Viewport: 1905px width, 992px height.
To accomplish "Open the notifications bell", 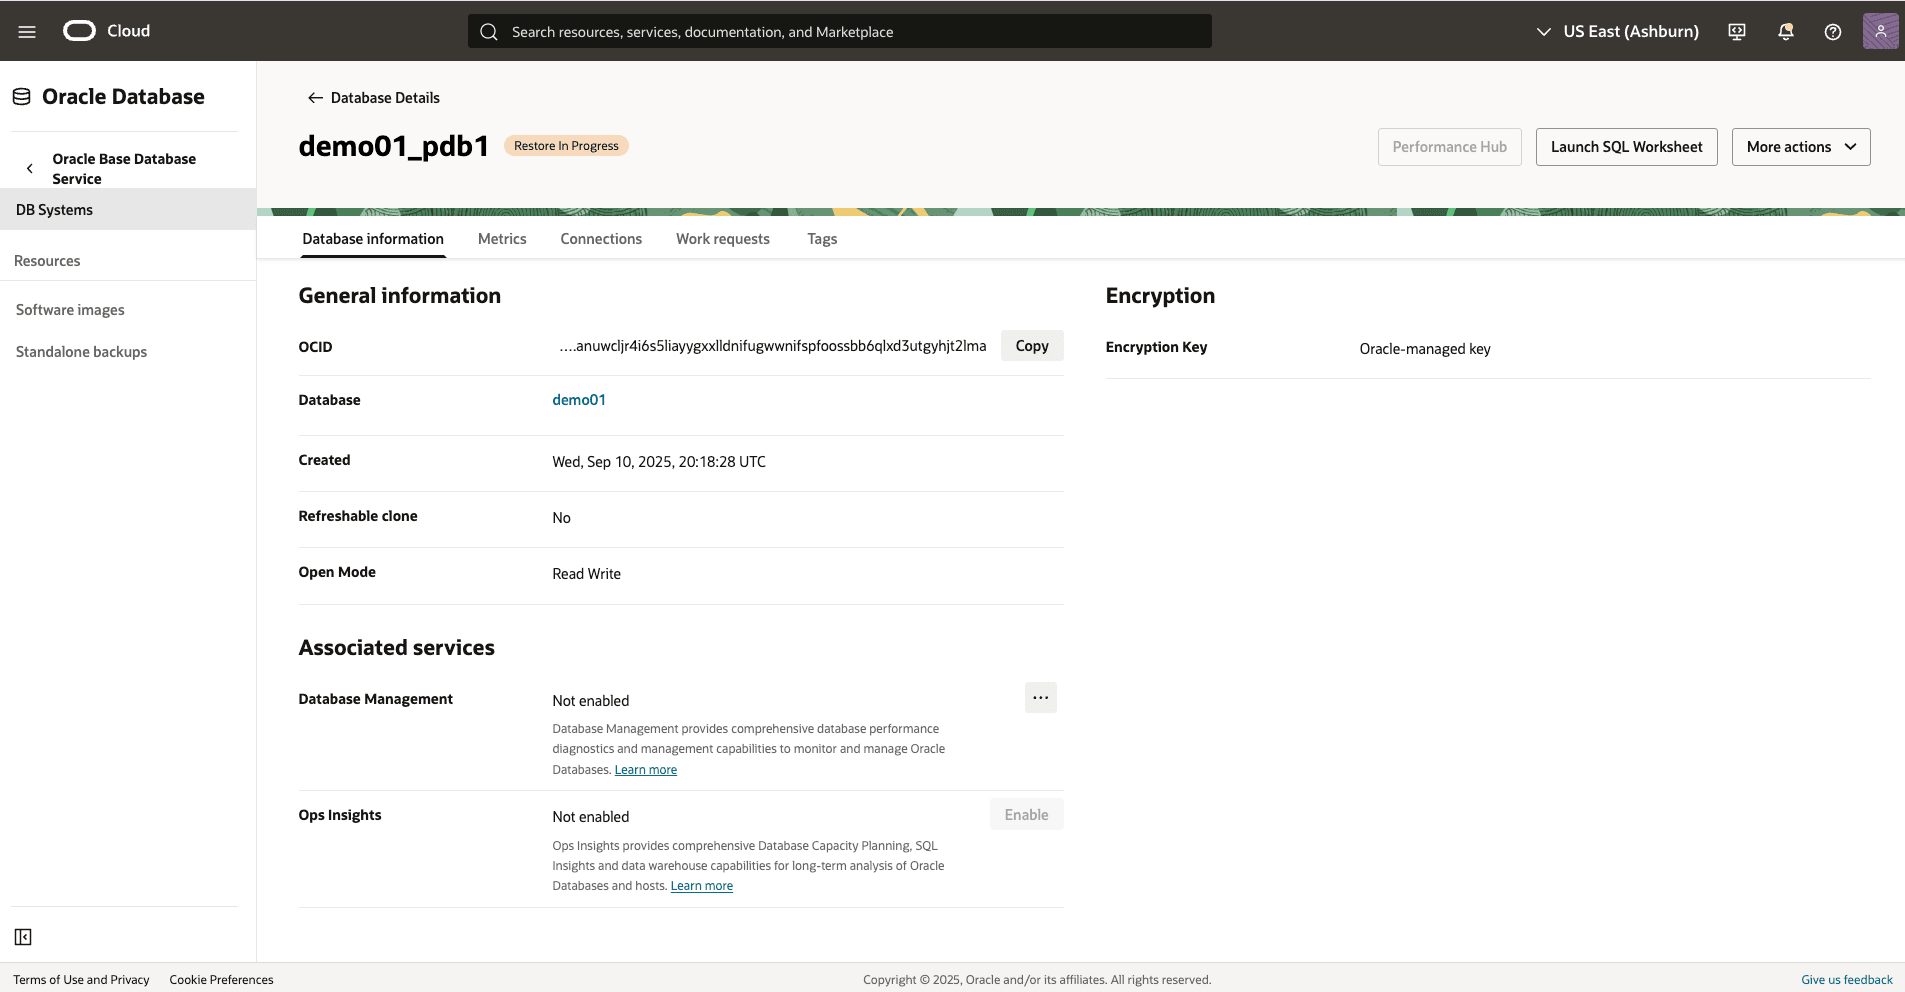I will (1784, 31).
